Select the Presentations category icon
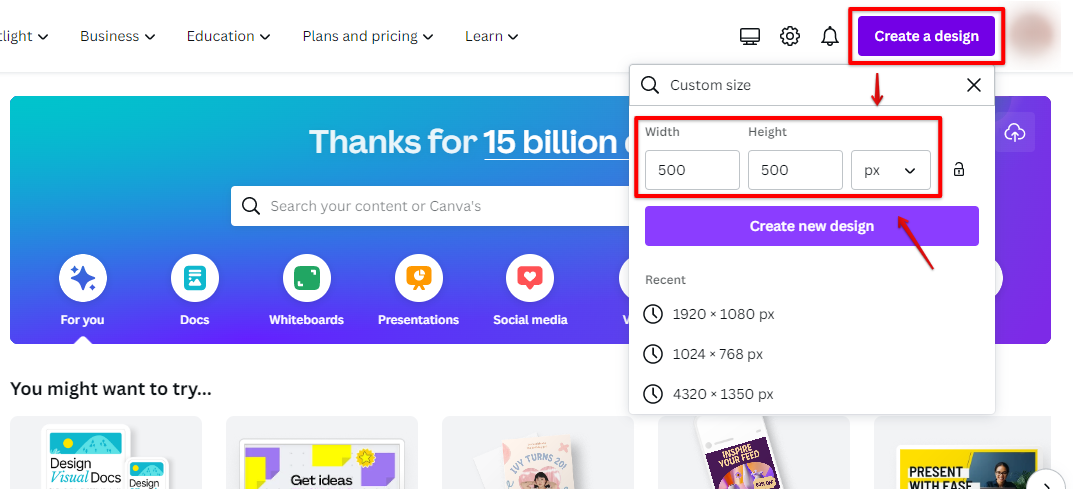 pyautogui.click(x=418, y=278)
